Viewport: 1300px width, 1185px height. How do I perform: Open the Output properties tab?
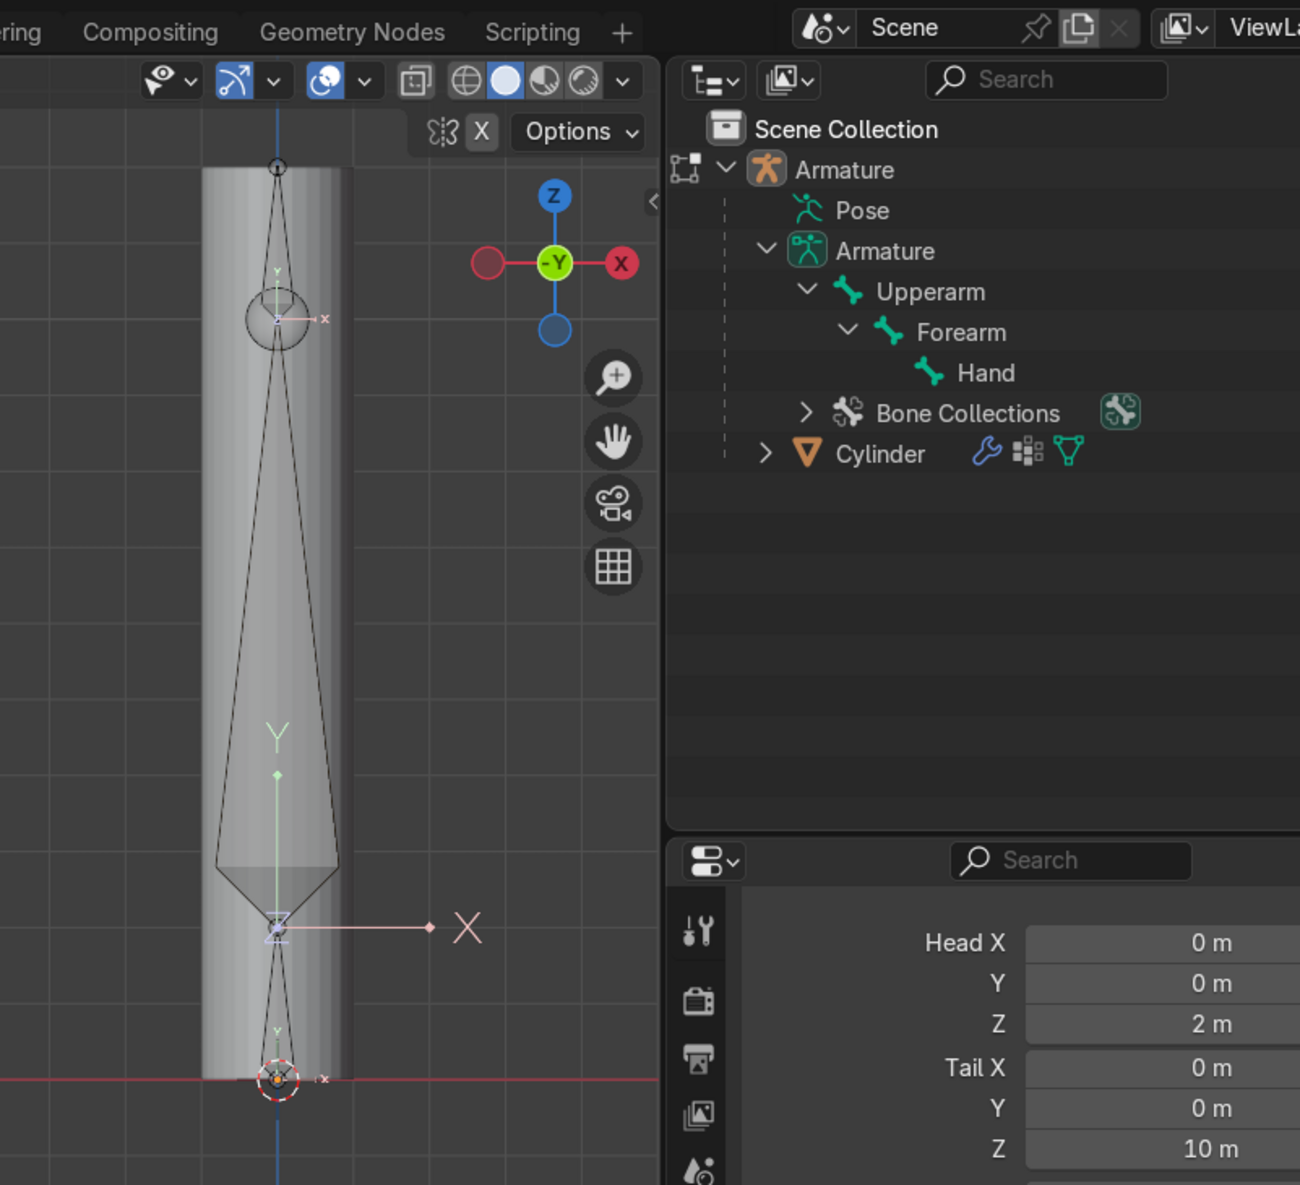pos(698,1058)
